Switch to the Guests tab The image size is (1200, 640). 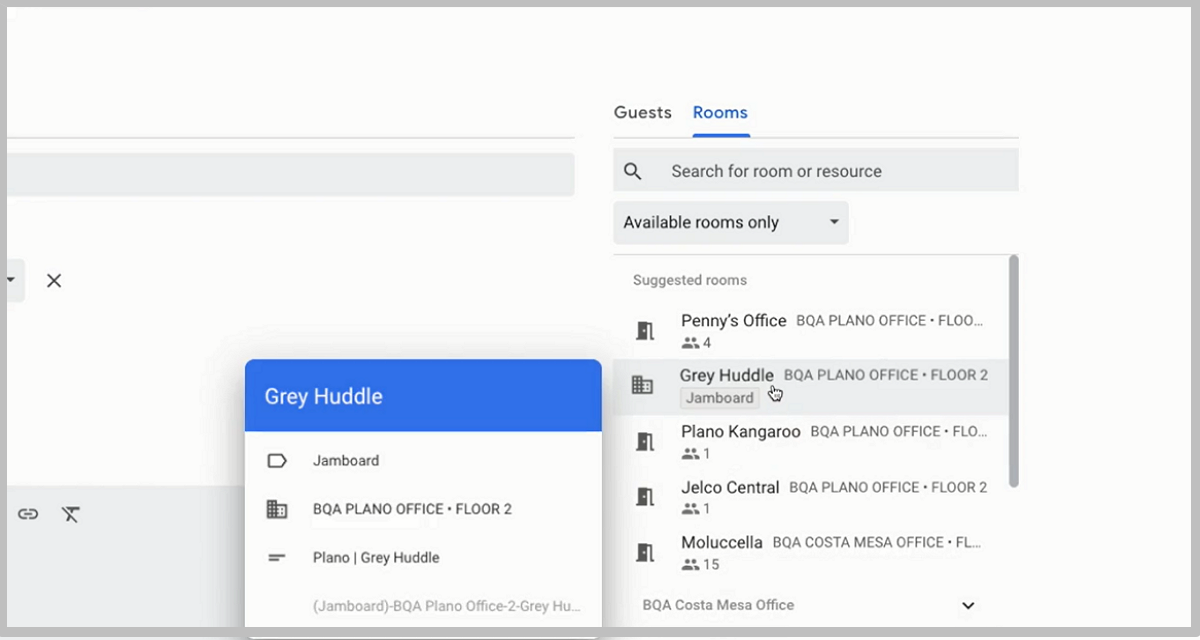click(642, 112)
